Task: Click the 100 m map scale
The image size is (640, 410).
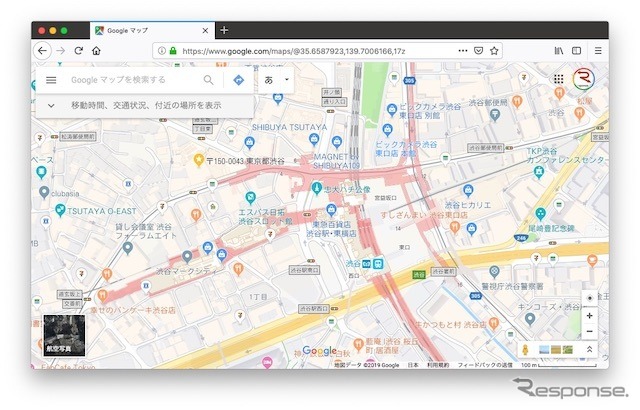Action: [x=558, y=365]
